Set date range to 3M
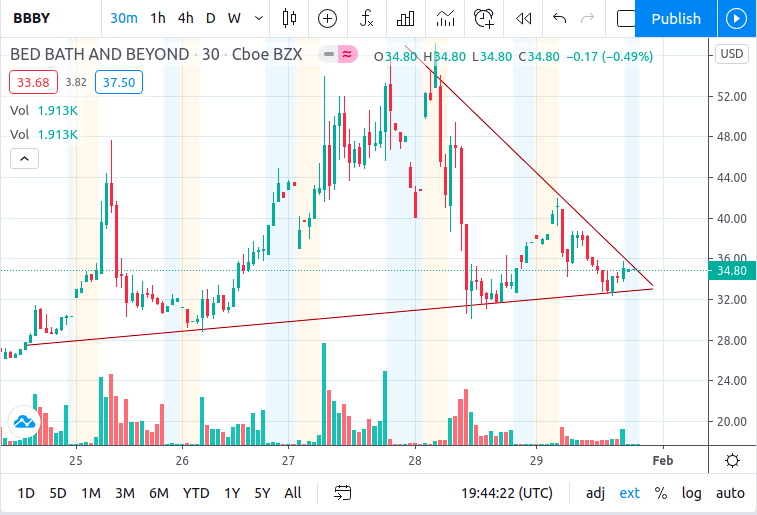757x515 pixels. [125, 493]
